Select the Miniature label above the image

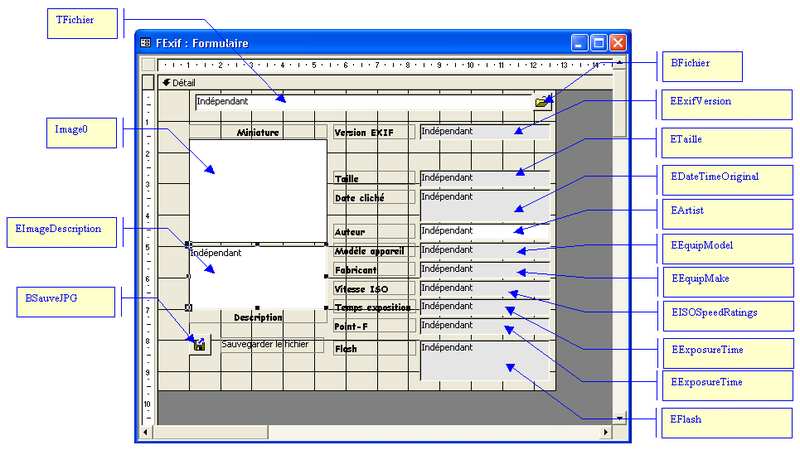coord(258,132)
